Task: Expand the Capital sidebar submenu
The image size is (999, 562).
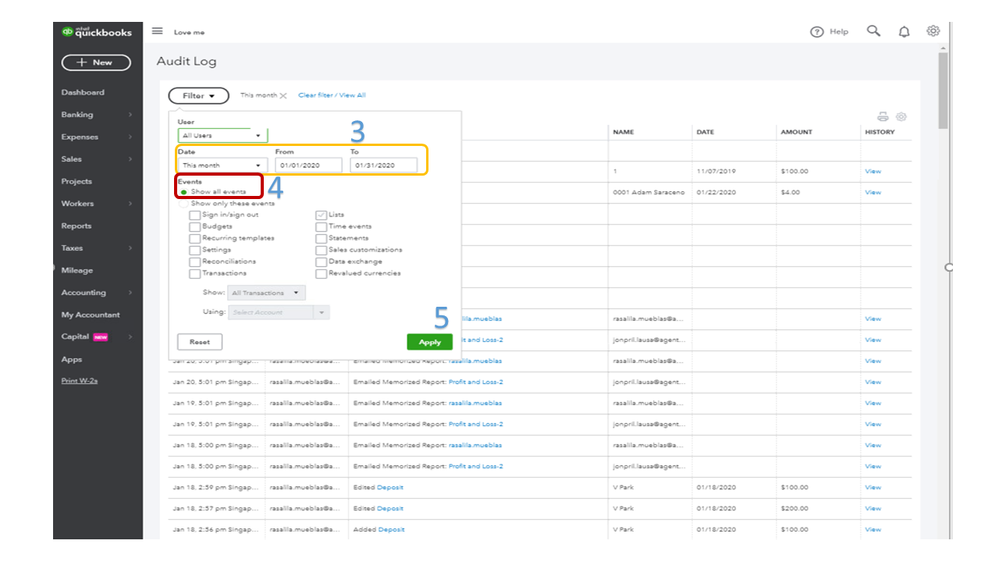Action: pyautogui.click(x=130, y=336)
